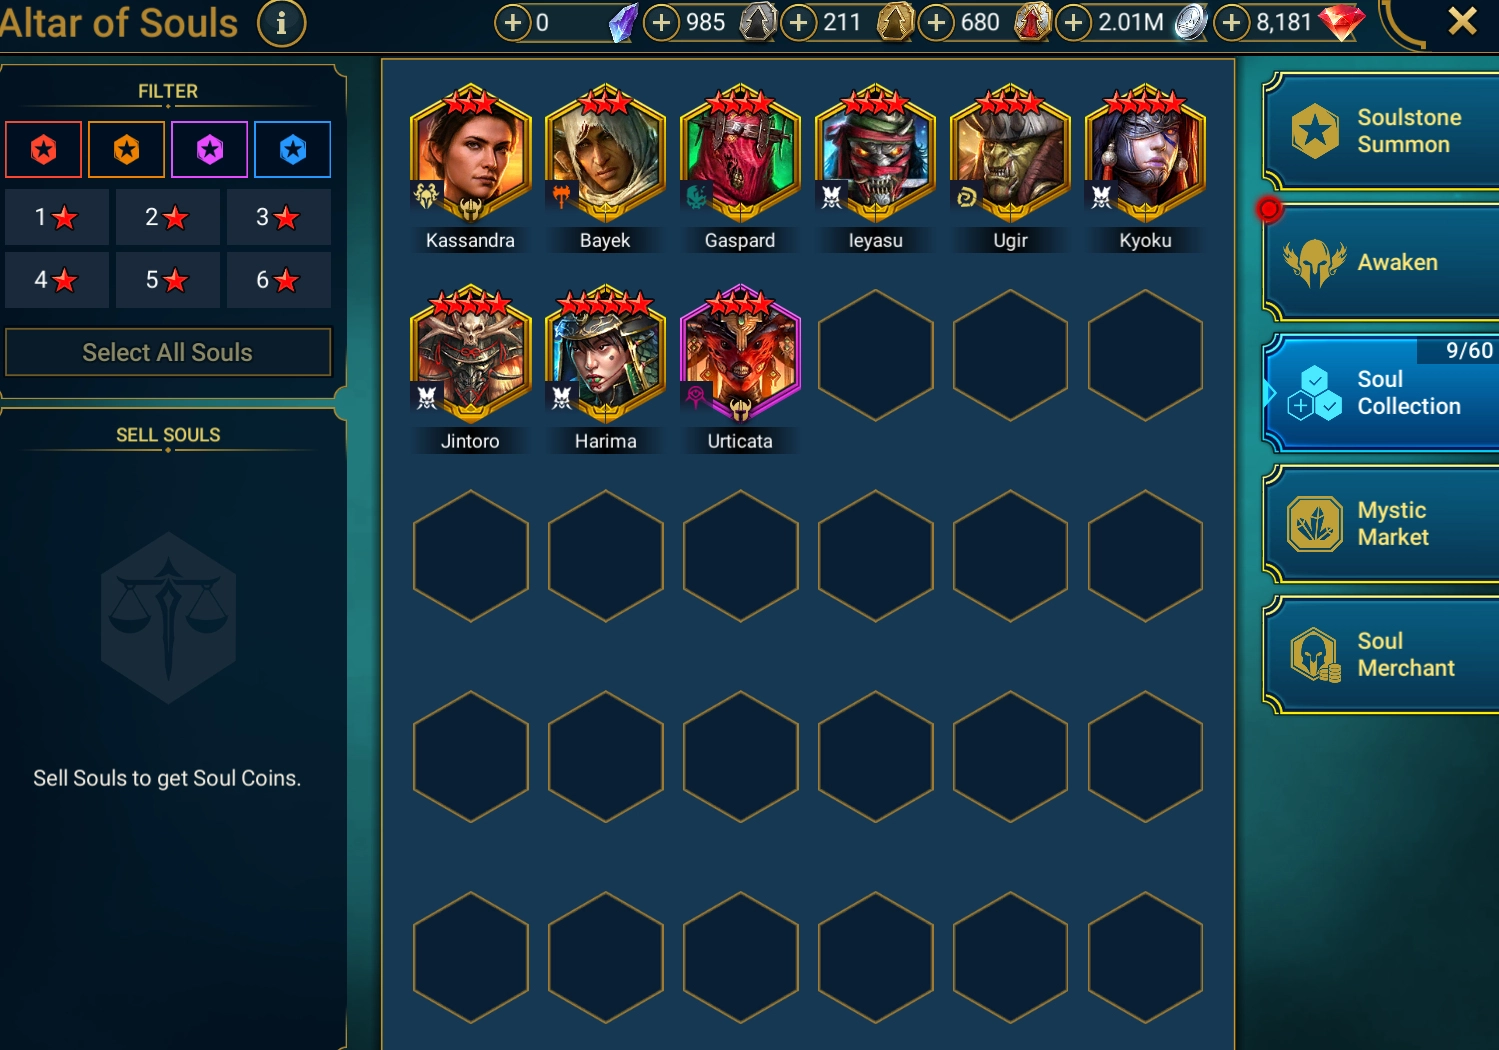Tap the plus icon beside 985 soulstones
The height and width of the screenshot is (1050, 1499).
click(661, 22)
